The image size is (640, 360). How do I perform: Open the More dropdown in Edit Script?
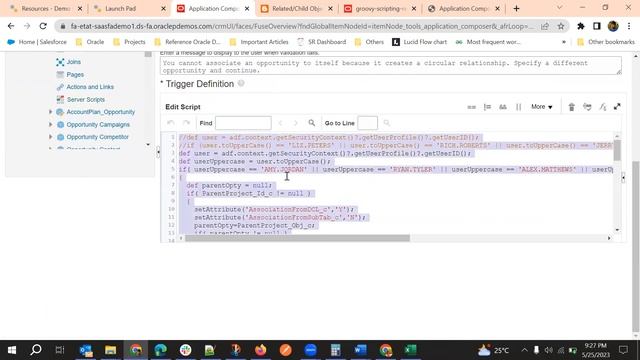click(542, 107)
